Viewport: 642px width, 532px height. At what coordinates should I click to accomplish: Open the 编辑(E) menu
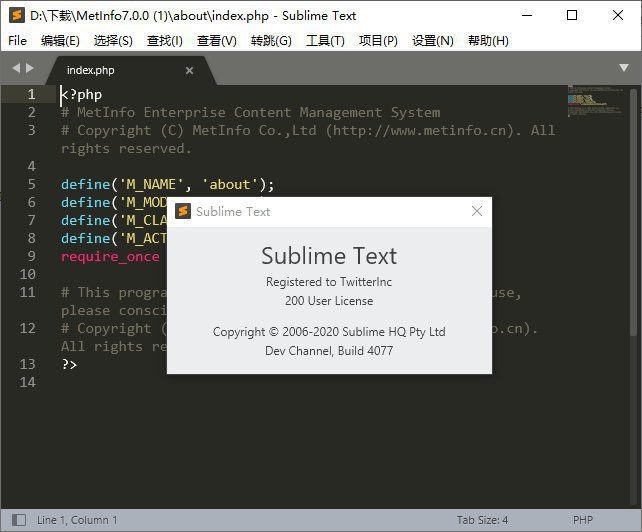(x=60, y=40)
